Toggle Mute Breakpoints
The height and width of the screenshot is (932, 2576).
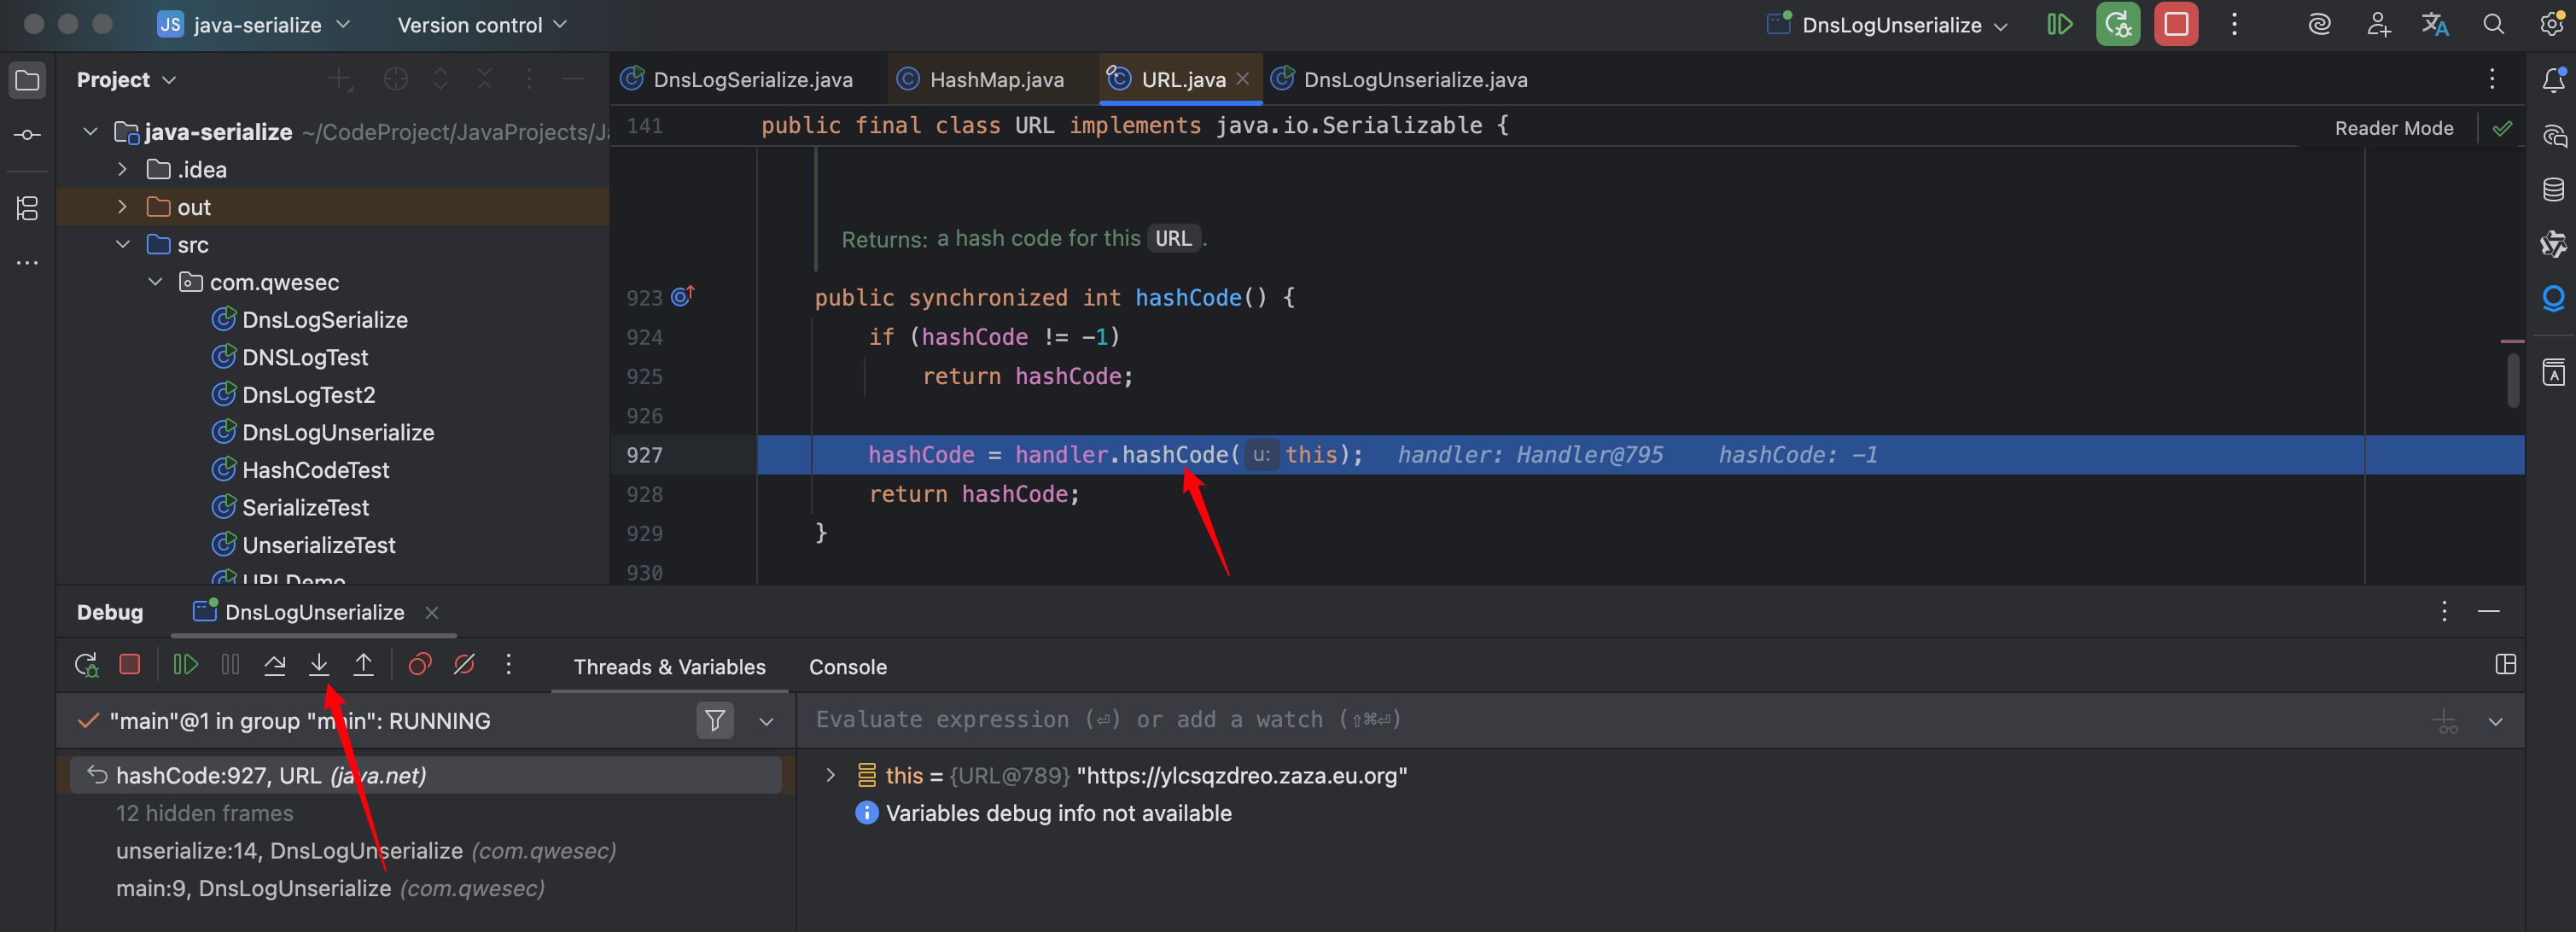coord(464,665)
